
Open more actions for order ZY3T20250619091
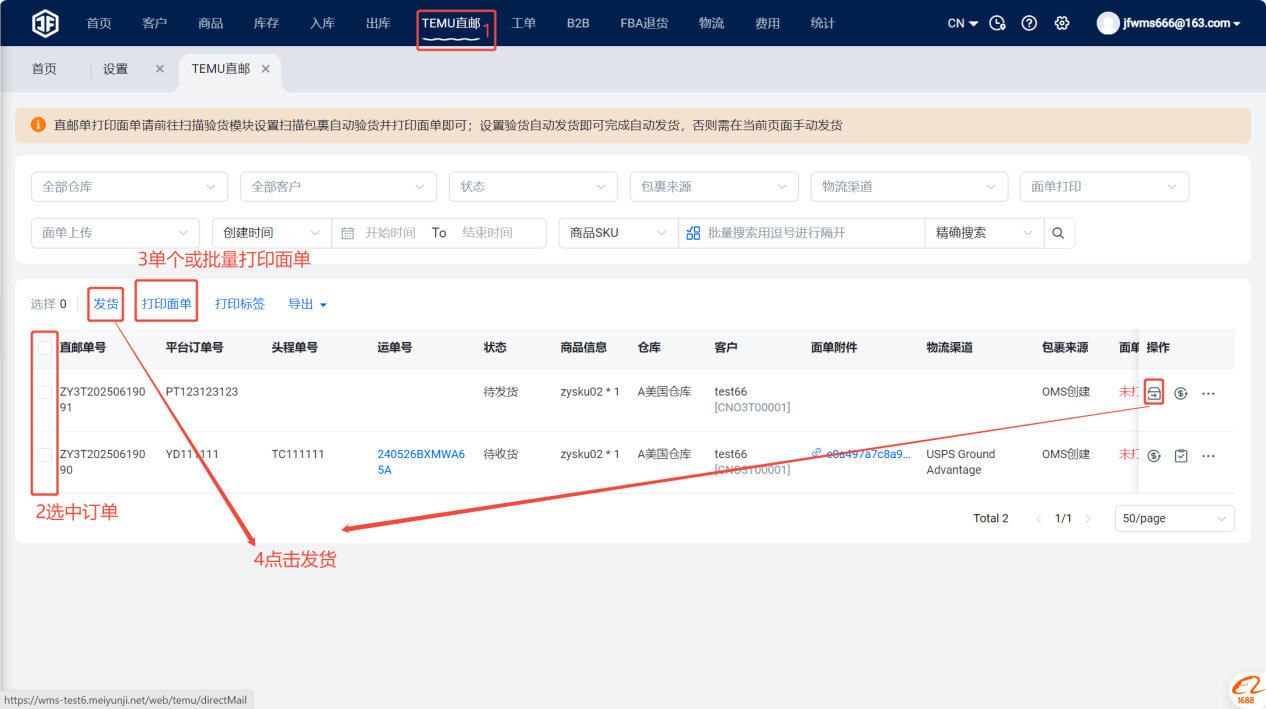point(1208,393)
